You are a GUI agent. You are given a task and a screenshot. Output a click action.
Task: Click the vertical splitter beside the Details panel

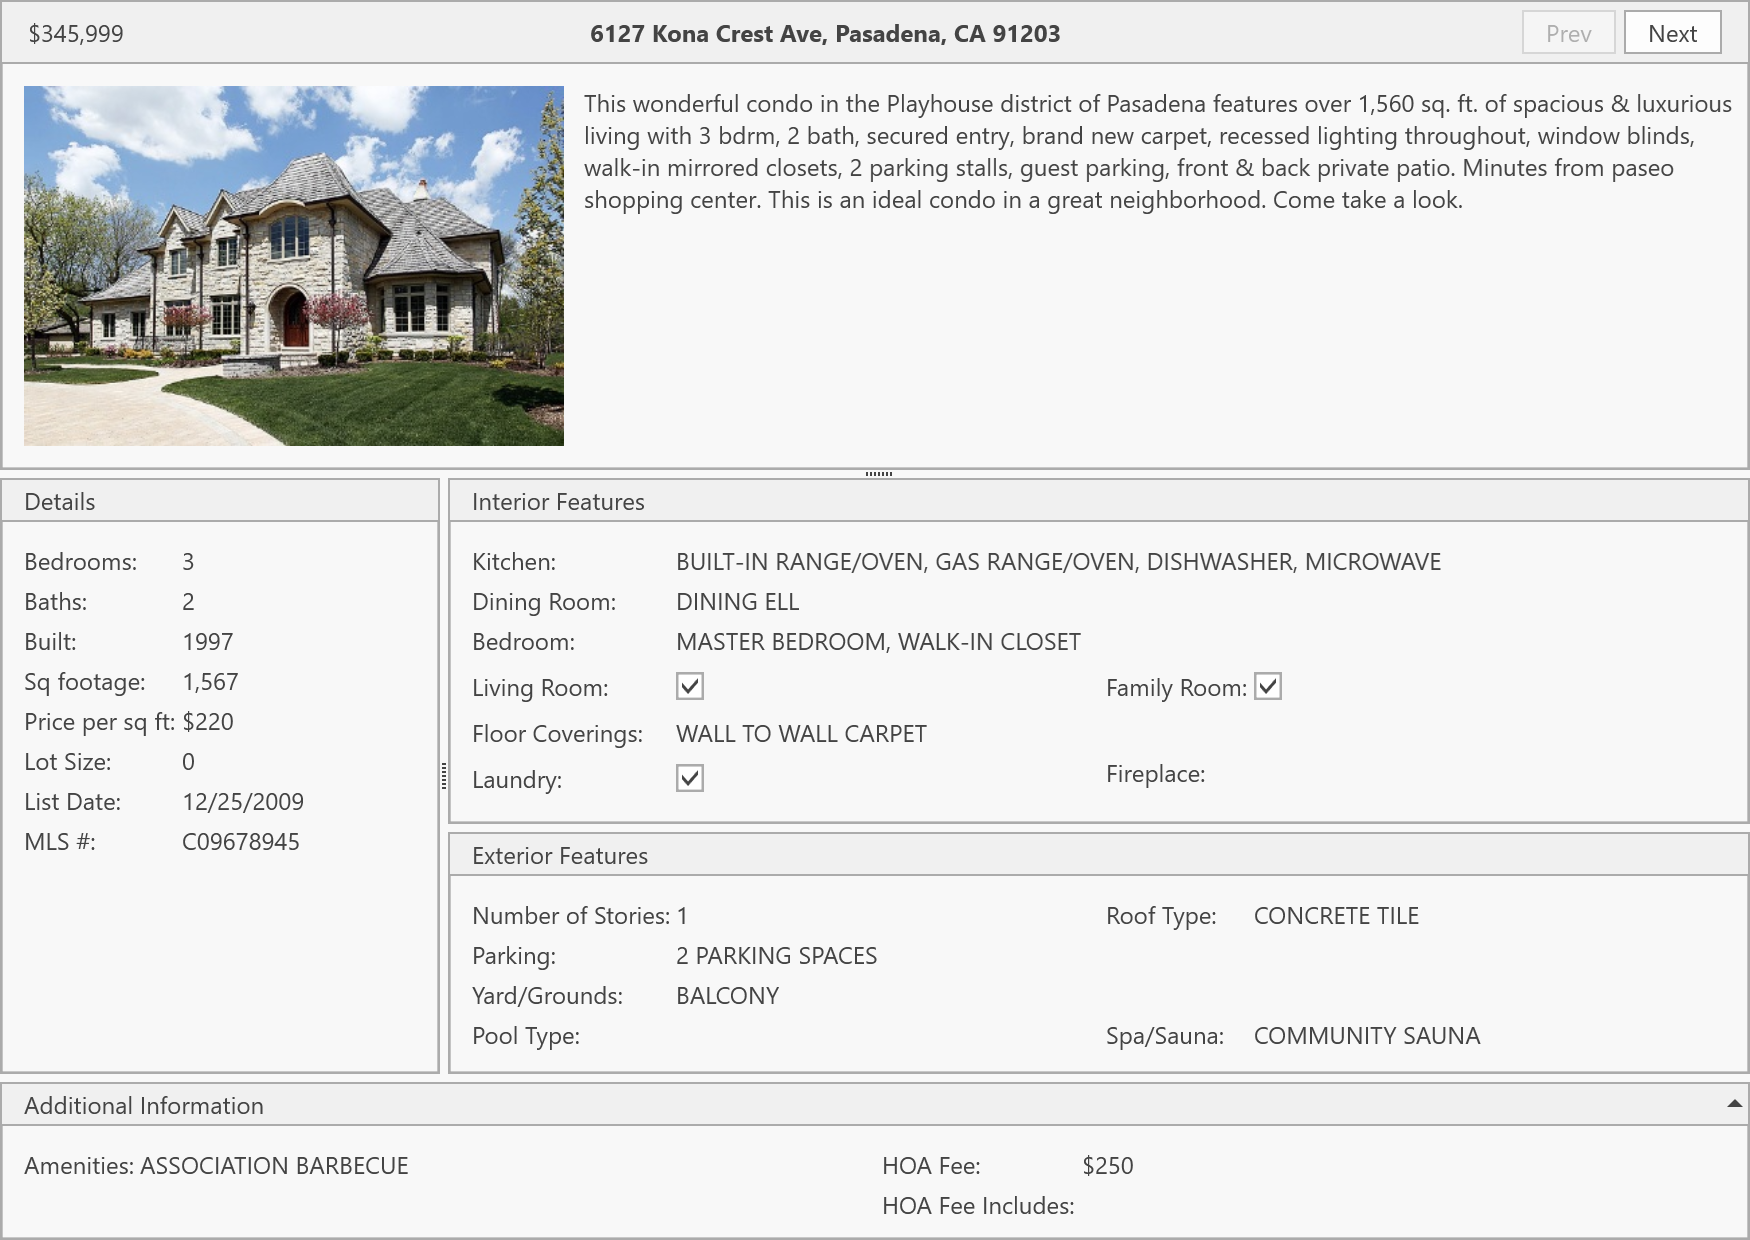pyautogui.click(x=444, y=775)
